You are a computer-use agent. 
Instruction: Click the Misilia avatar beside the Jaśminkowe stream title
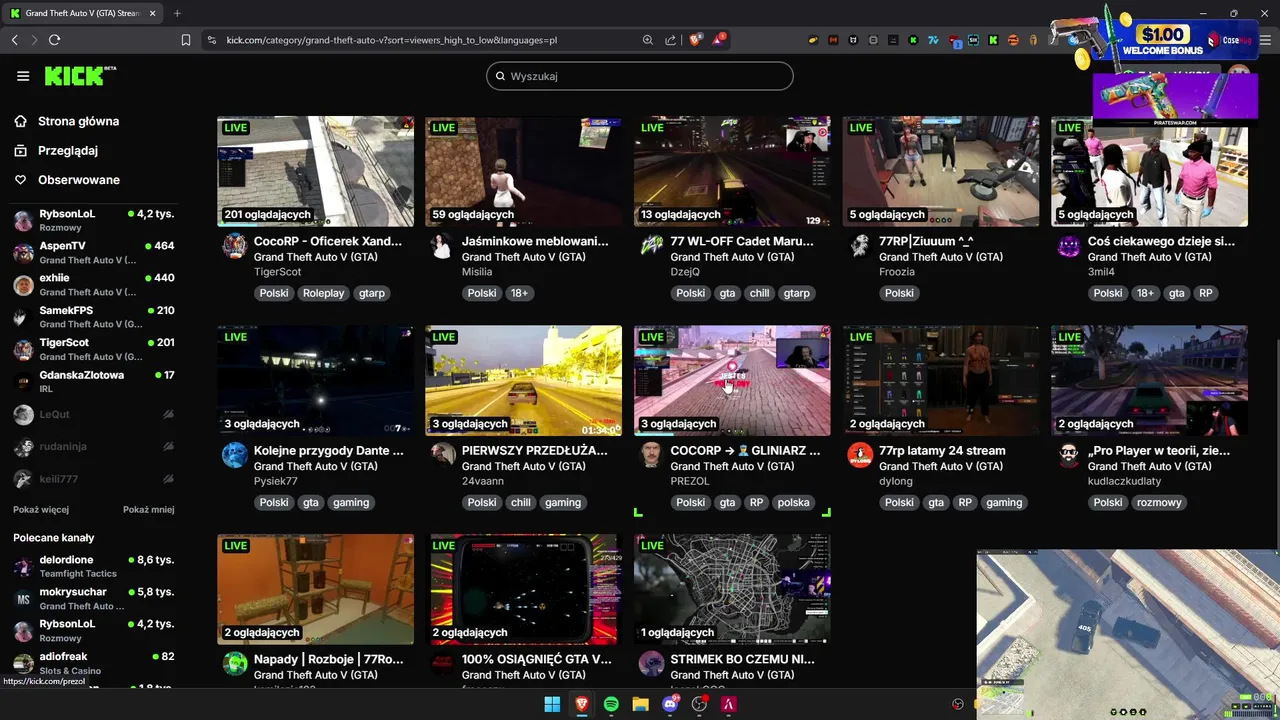[443, 246]
